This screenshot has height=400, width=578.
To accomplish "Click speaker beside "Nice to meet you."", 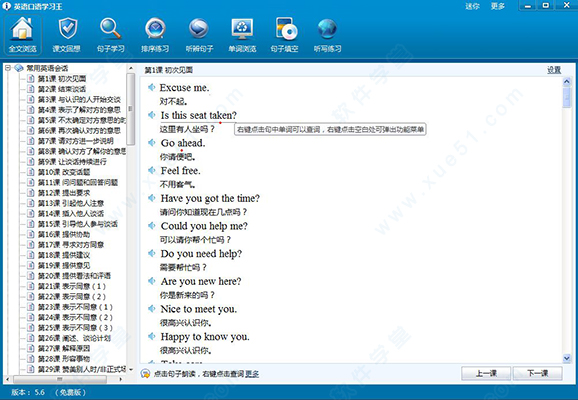I will tap(152, 309).
